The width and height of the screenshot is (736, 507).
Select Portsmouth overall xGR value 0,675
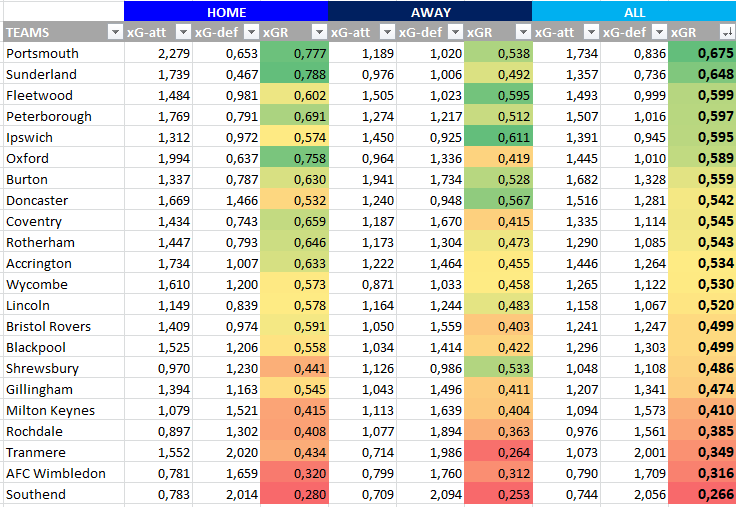pos(702,53)
